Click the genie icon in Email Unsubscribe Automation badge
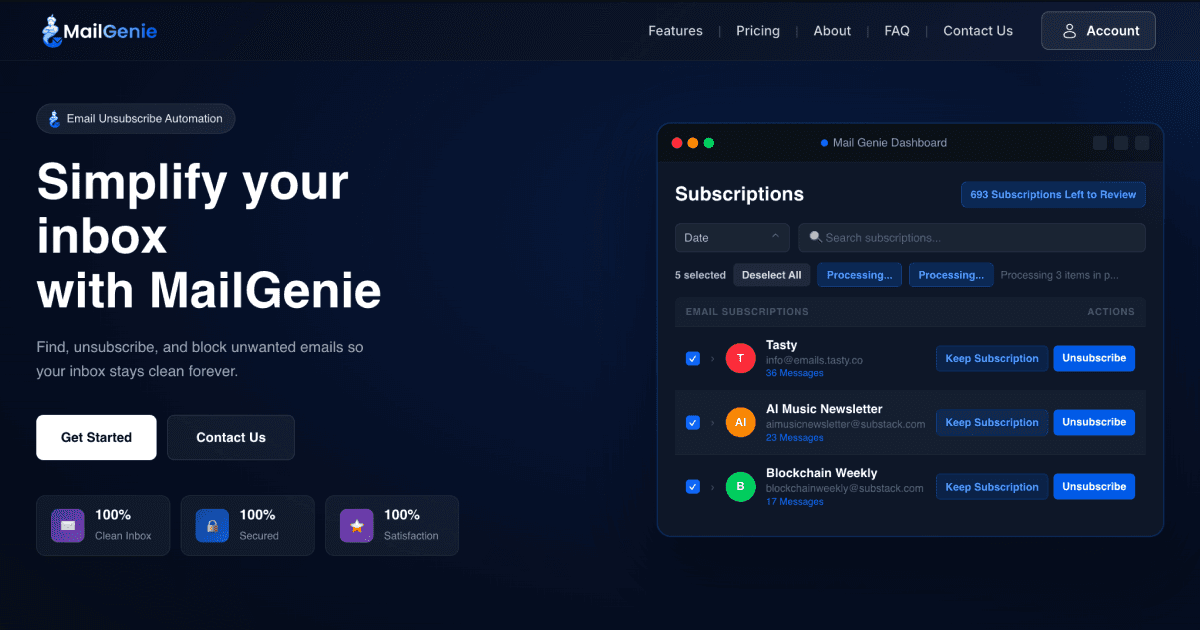 coord(54,119)
